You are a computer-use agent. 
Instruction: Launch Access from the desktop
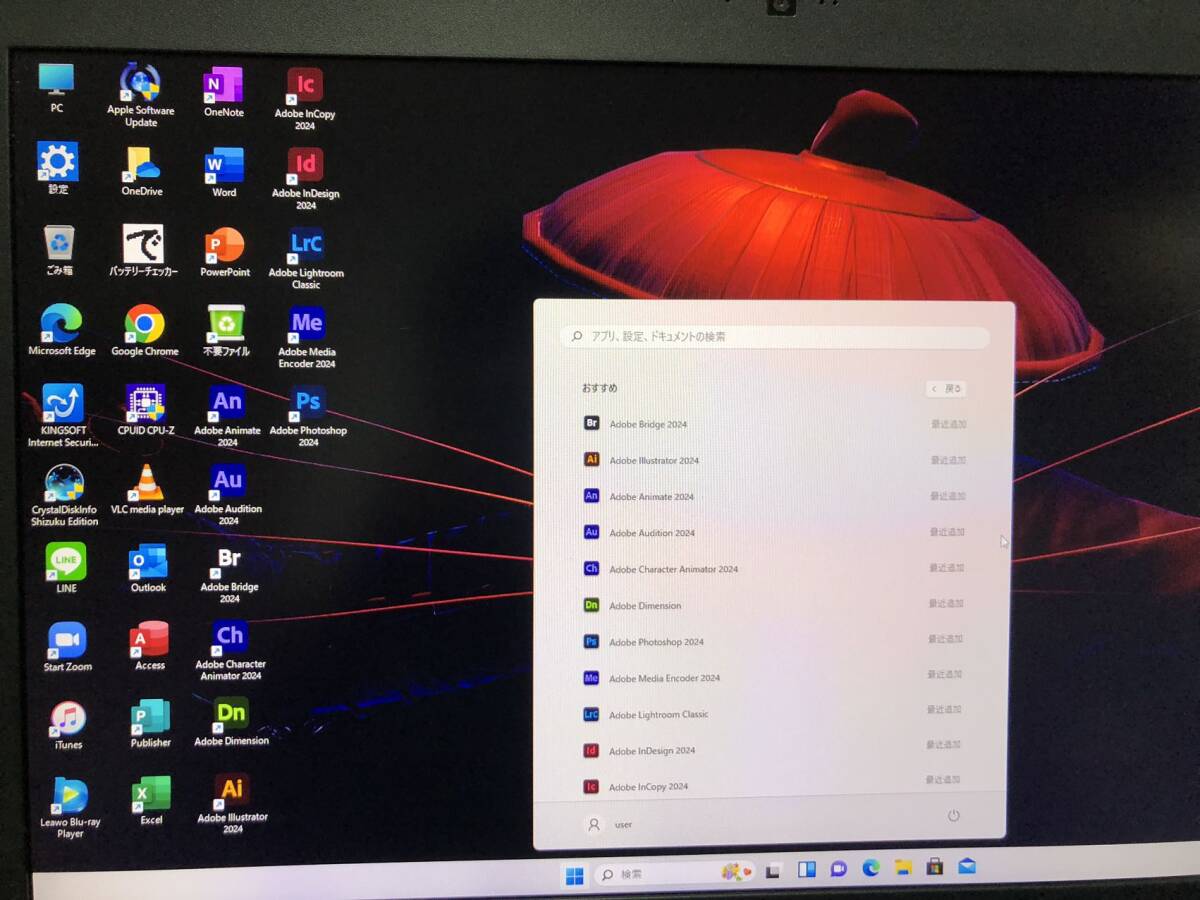[150, 646]
